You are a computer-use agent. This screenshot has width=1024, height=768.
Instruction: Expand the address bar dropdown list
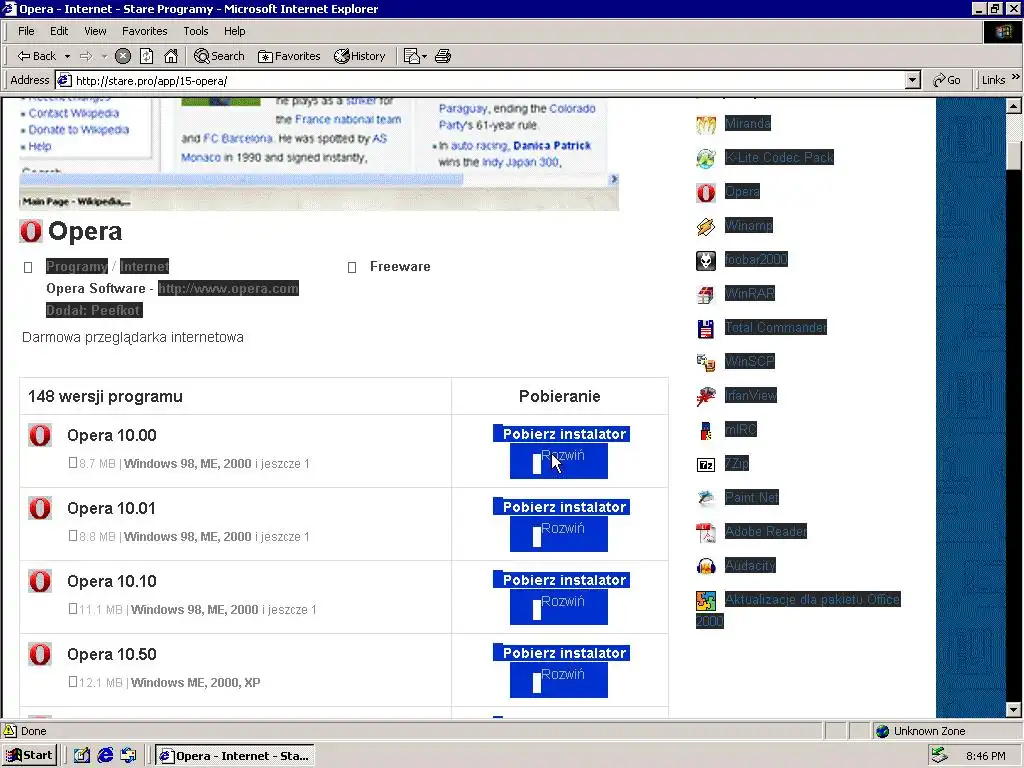913,80
